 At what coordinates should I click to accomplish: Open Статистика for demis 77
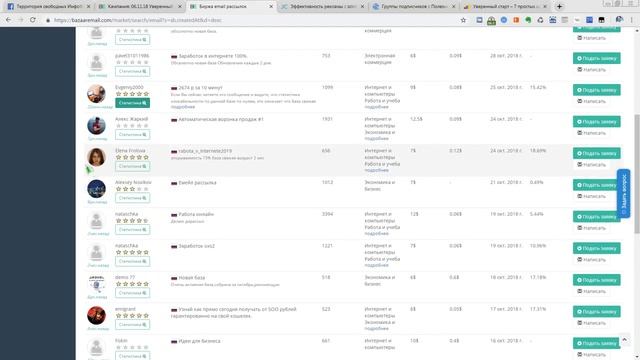[x=132, y=293]
